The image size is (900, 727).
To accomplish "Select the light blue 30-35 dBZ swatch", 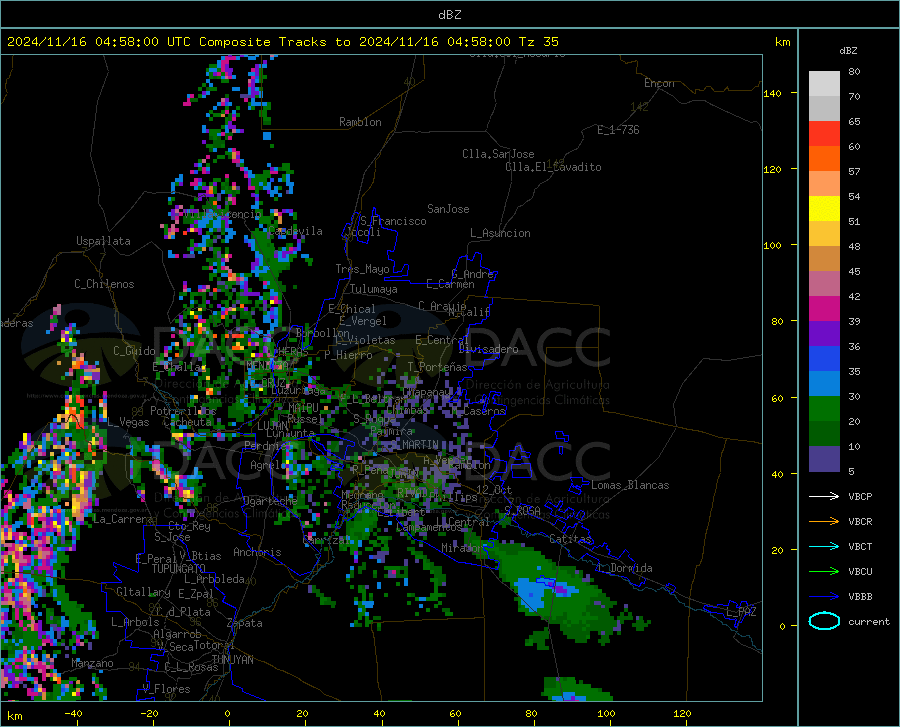I will pyautogui.click(x=824, y=384).
